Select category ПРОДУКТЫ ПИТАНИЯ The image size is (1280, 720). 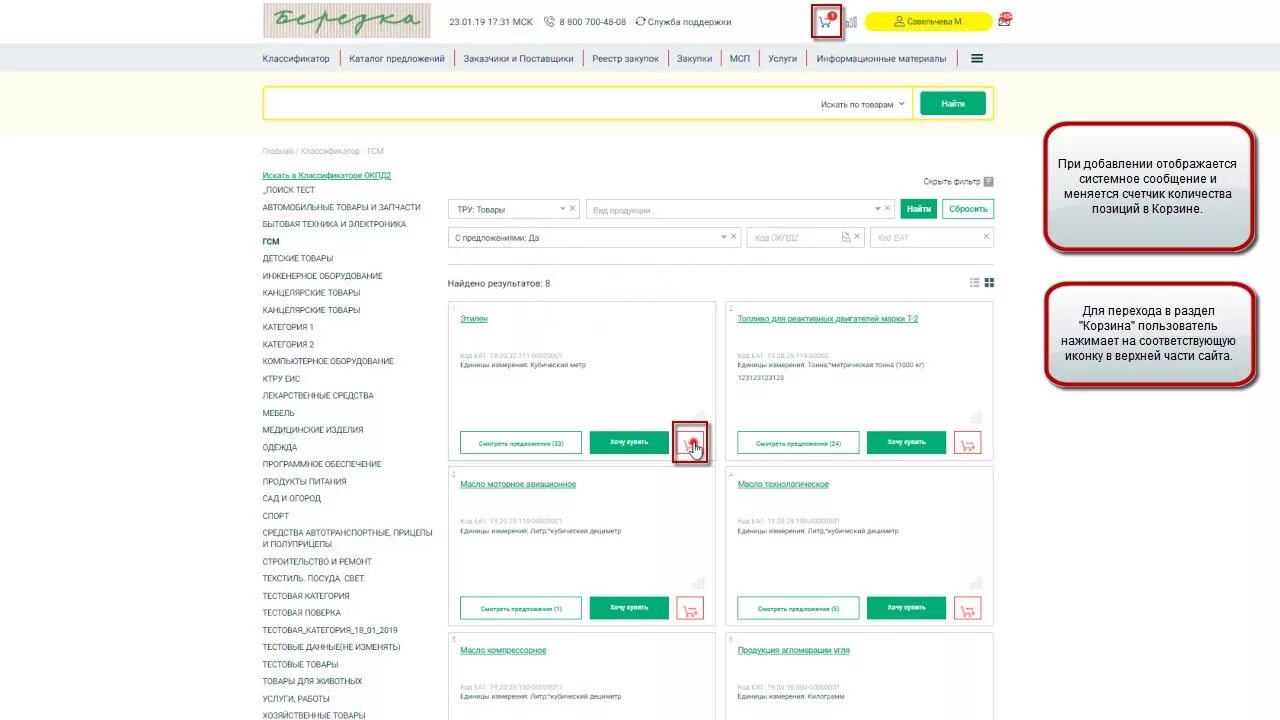click(x=305, y=481)
